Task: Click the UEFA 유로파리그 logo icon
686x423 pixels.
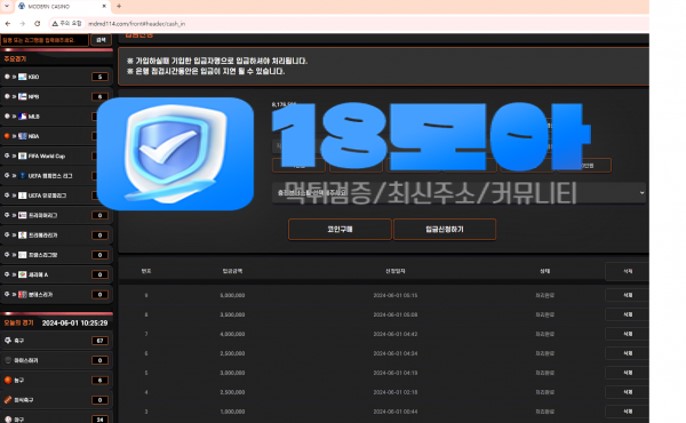Action: point(22,196)
